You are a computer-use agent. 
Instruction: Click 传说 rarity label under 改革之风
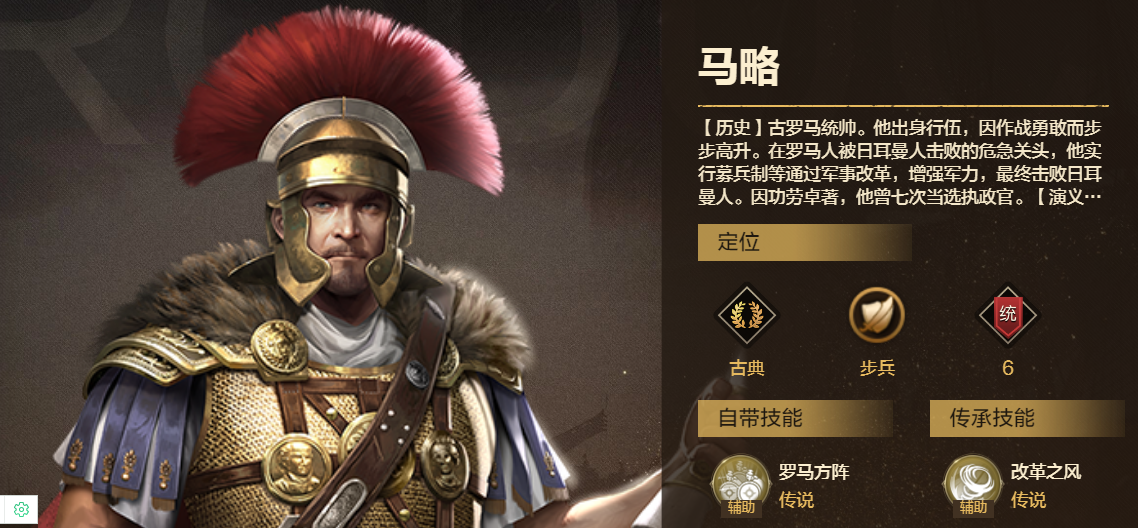[x=1028, y=500]
